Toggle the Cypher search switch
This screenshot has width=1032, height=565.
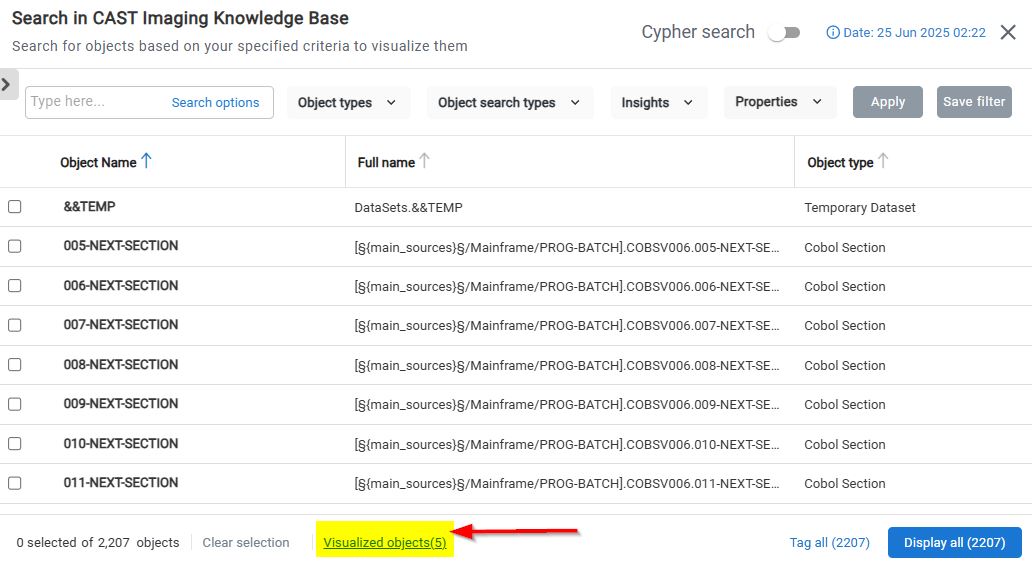tap(784, 33)
